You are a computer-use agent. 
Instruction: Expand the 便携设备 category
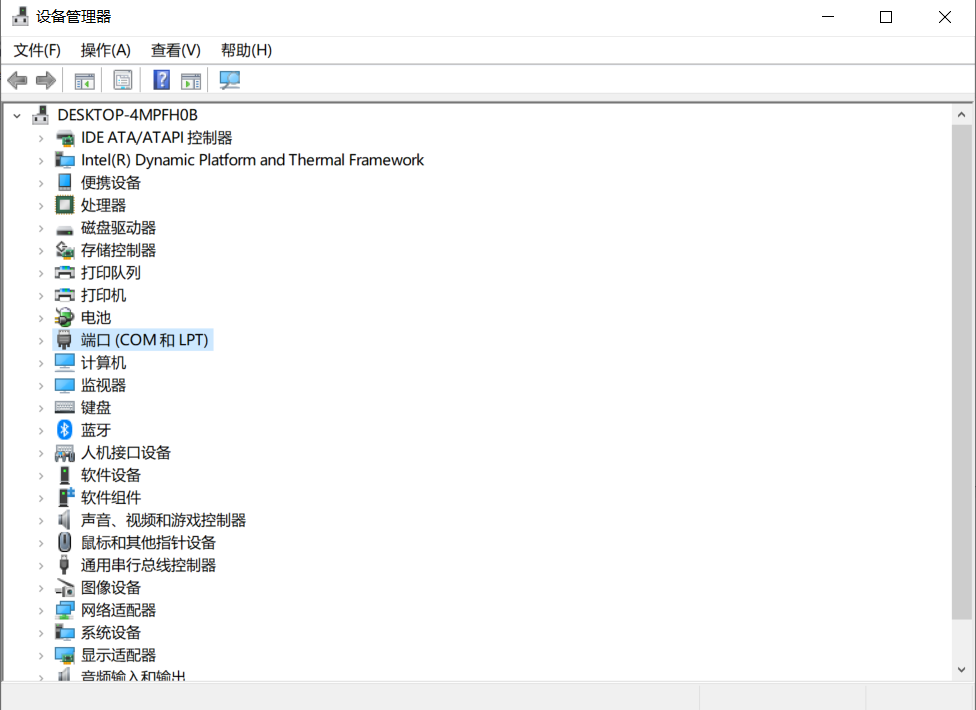click(x=41, y=183)
